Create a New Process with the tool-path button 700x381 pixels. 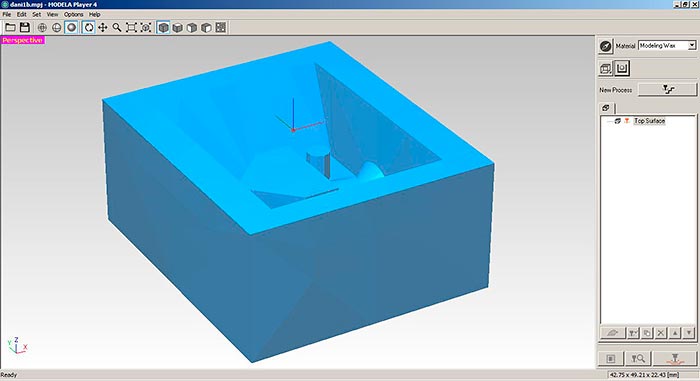pos(667,89)
